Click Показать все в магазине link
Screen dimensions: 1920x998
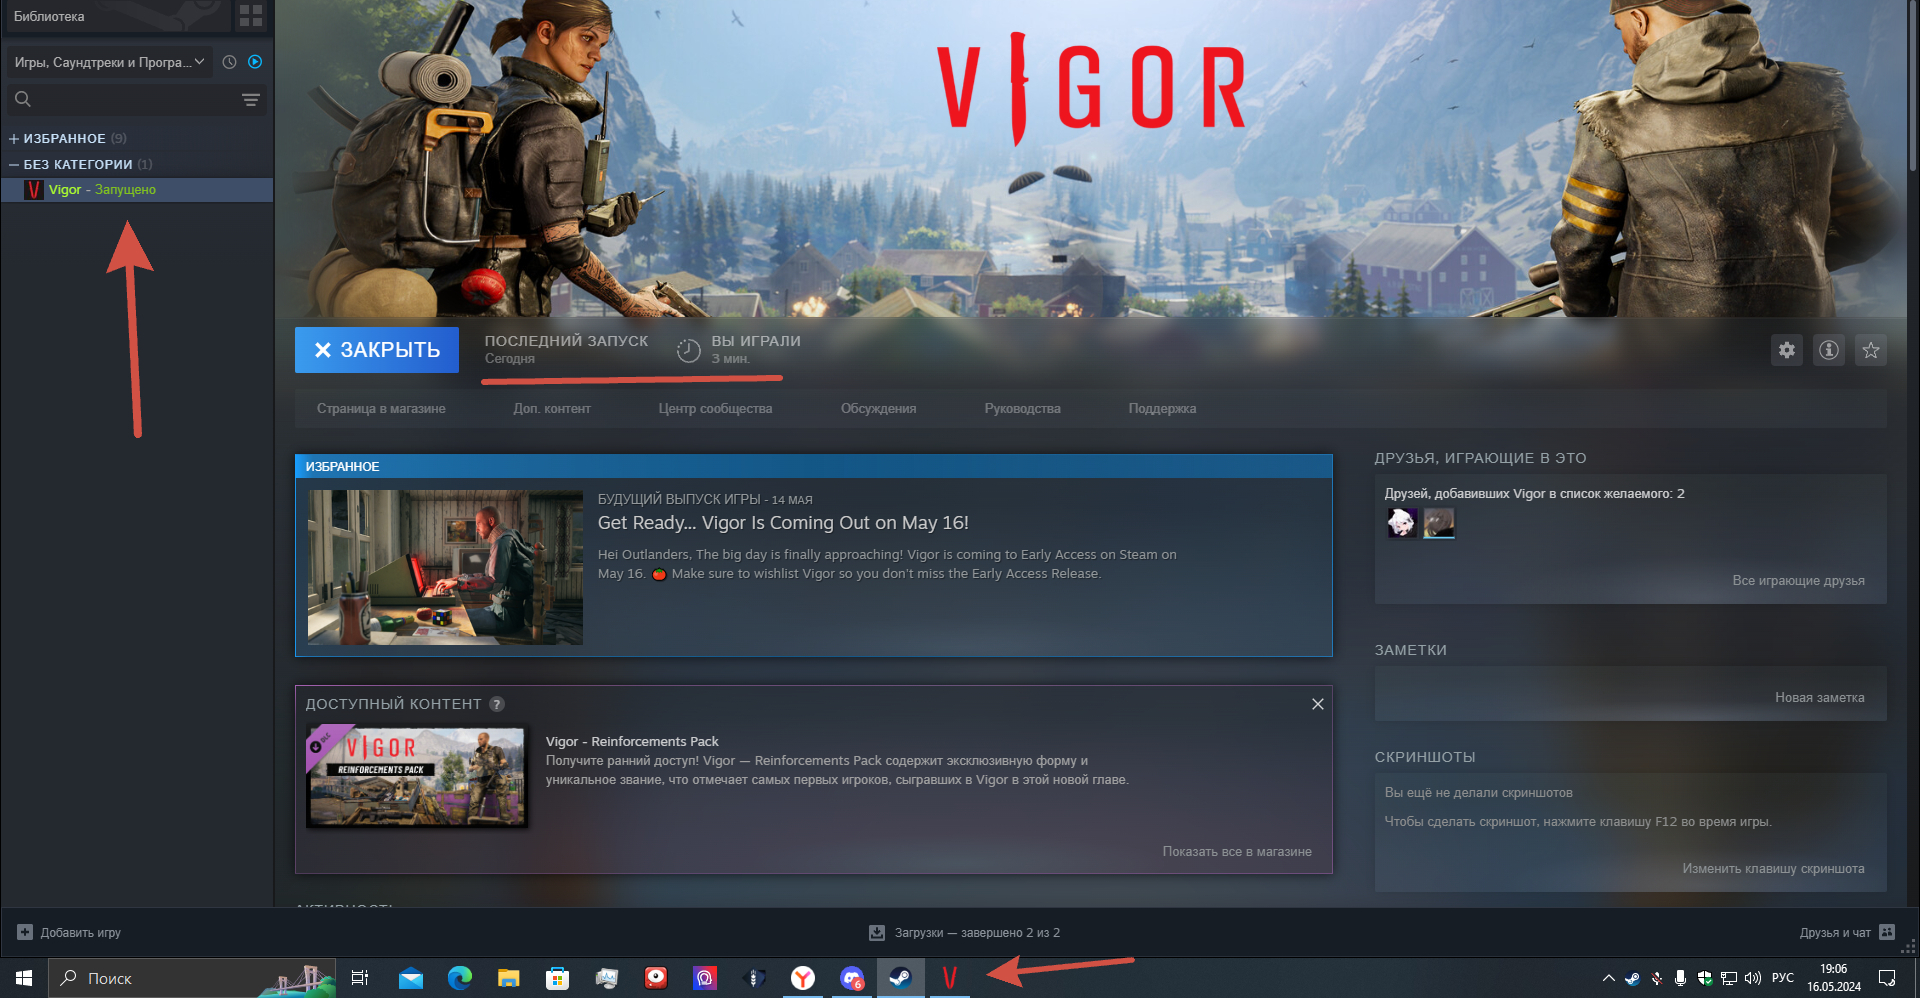(1237, 851)
